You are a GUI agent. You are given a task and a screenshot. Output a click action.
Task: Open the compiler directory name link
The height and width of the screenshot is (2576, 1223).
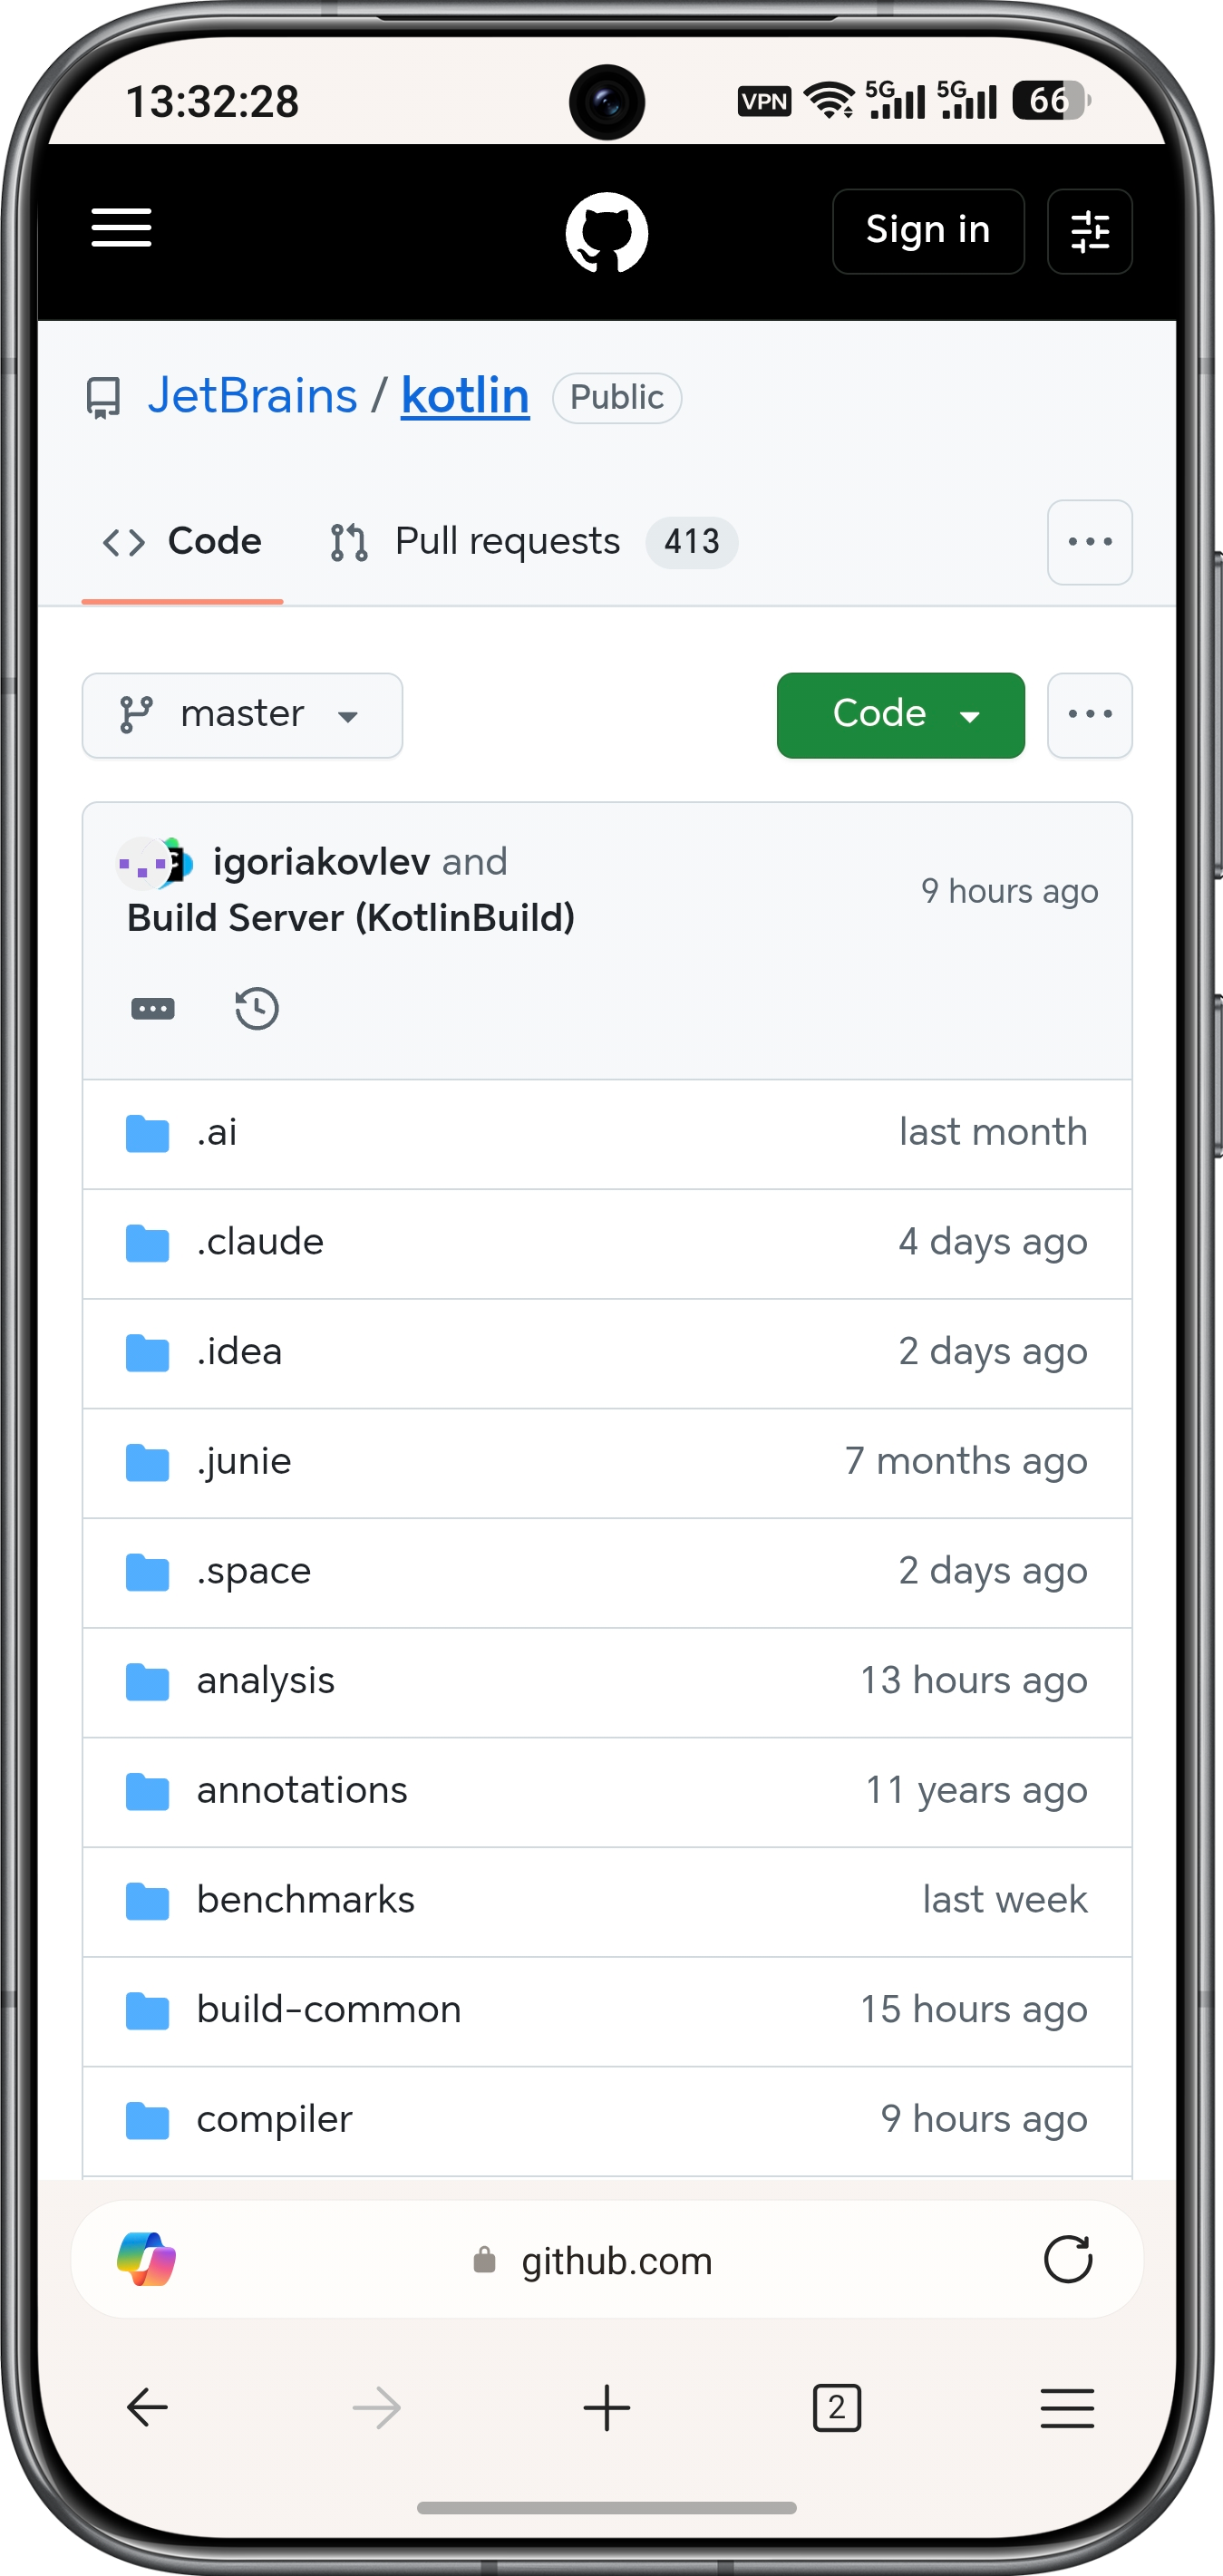point(274,2121)
